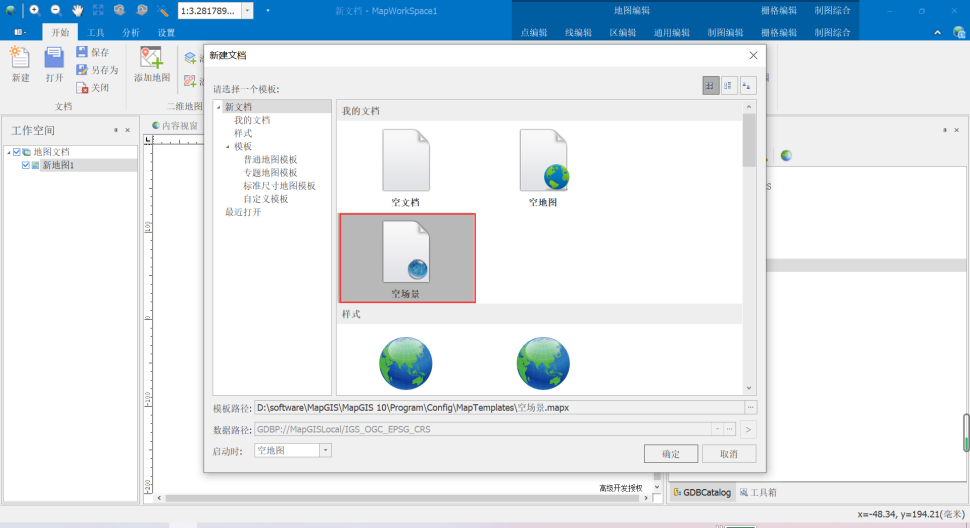970x528 pixels.
Task: Open the 数据路径 dropdown arrow
Action: click(717, 429)
